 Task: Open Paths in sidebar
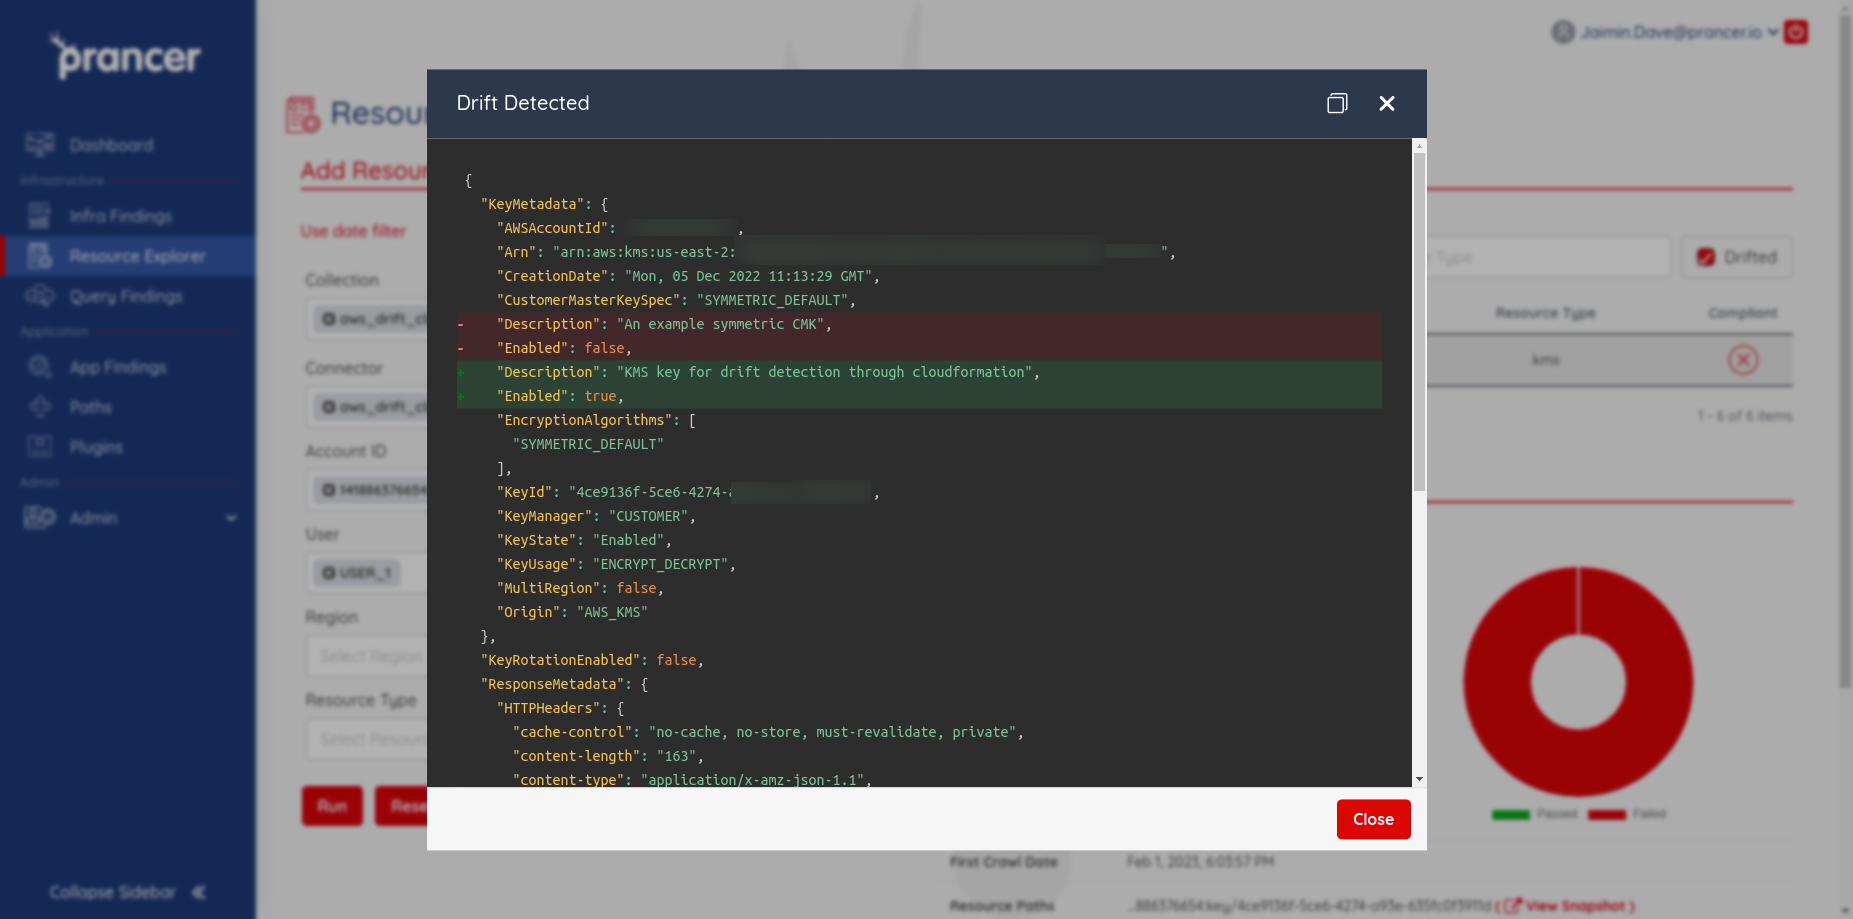point(90,407)
